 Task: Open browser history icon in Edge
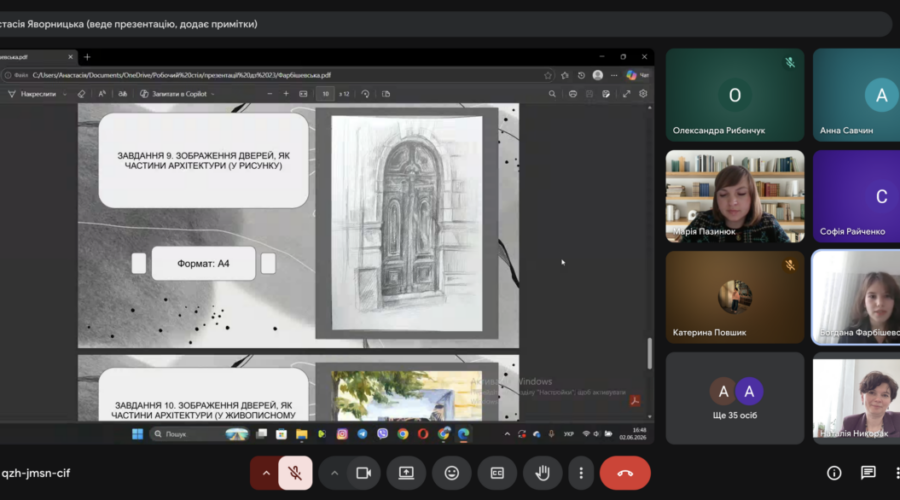pyautogui.click(x=581, y=75)
